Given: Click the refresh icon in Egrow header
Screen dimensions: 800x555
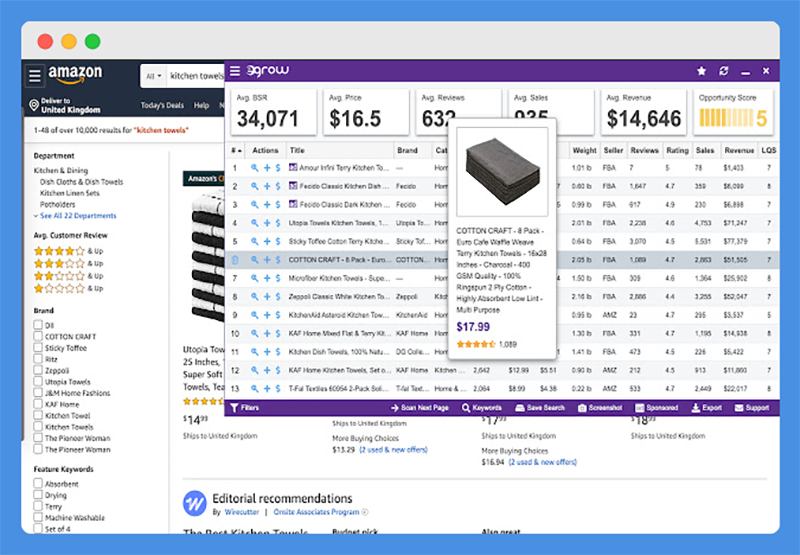Looking at the screenshot, I should (x=723, y=71).
